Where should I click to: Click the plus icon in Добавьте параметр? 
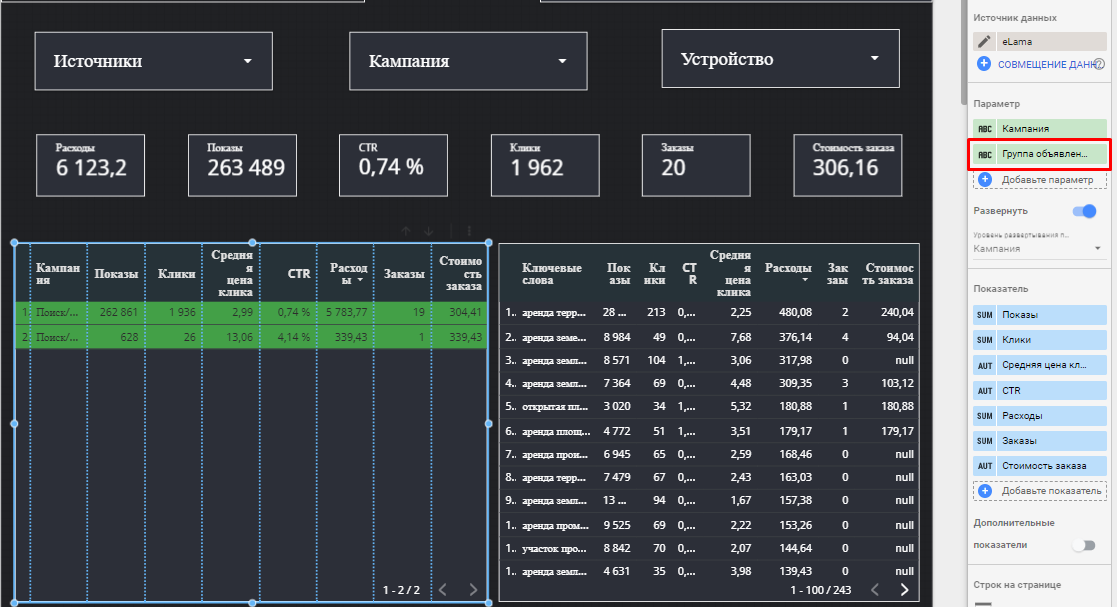pos(984,180)
